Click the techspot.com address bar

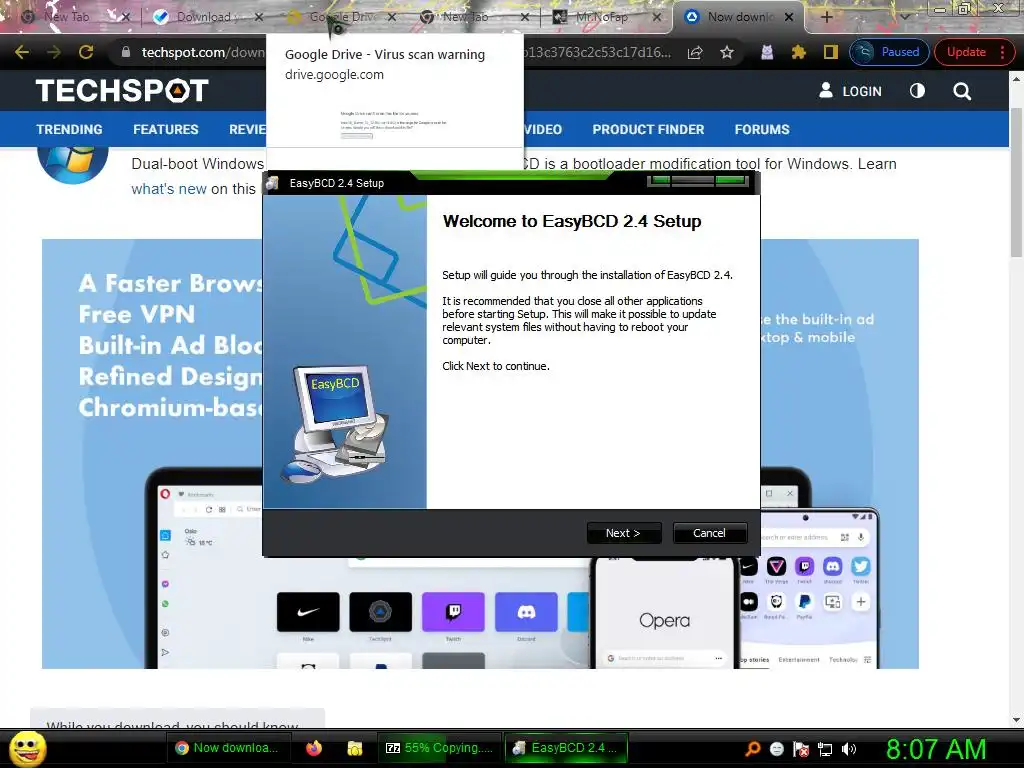(202, 52)
